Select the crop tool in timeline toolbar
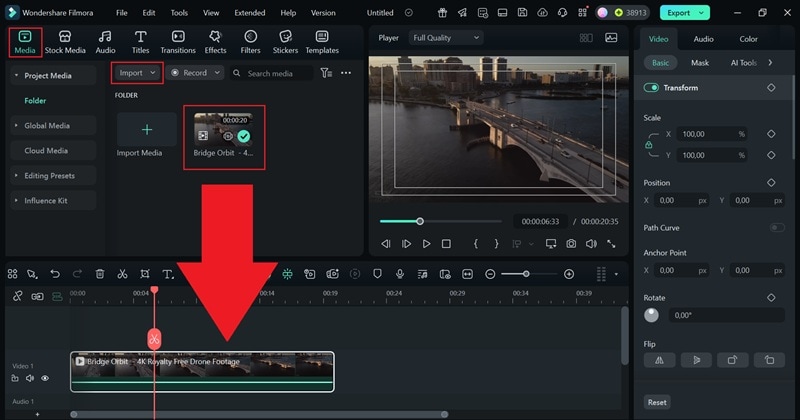 click(x=145, y=274)
